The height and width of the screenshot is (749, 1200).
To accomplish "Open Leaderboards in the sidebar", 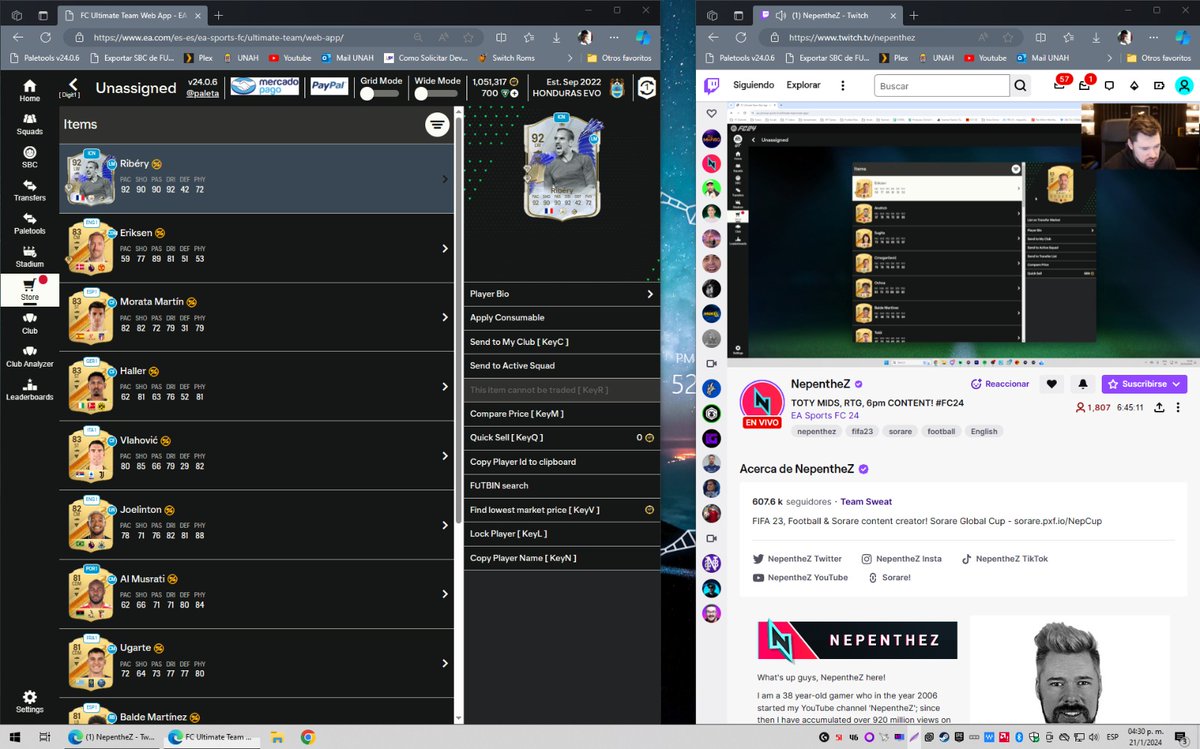I will point(29,389).
